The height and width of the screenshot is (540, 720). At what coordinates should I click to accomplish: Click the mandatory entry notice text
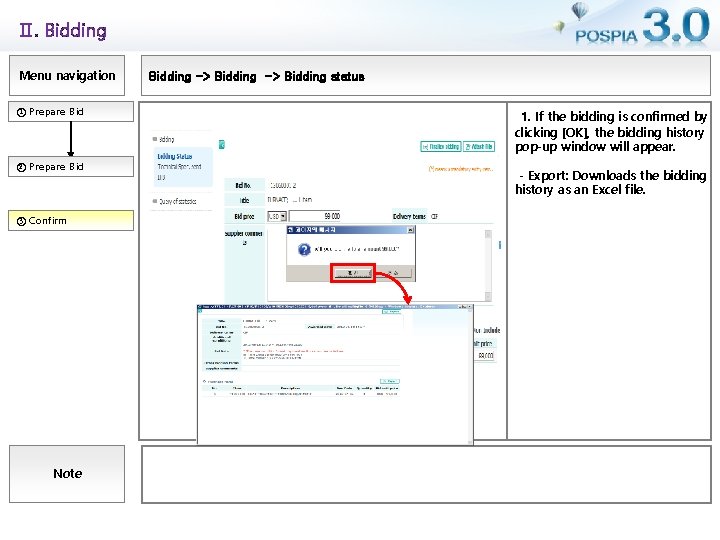click(461, 169)
